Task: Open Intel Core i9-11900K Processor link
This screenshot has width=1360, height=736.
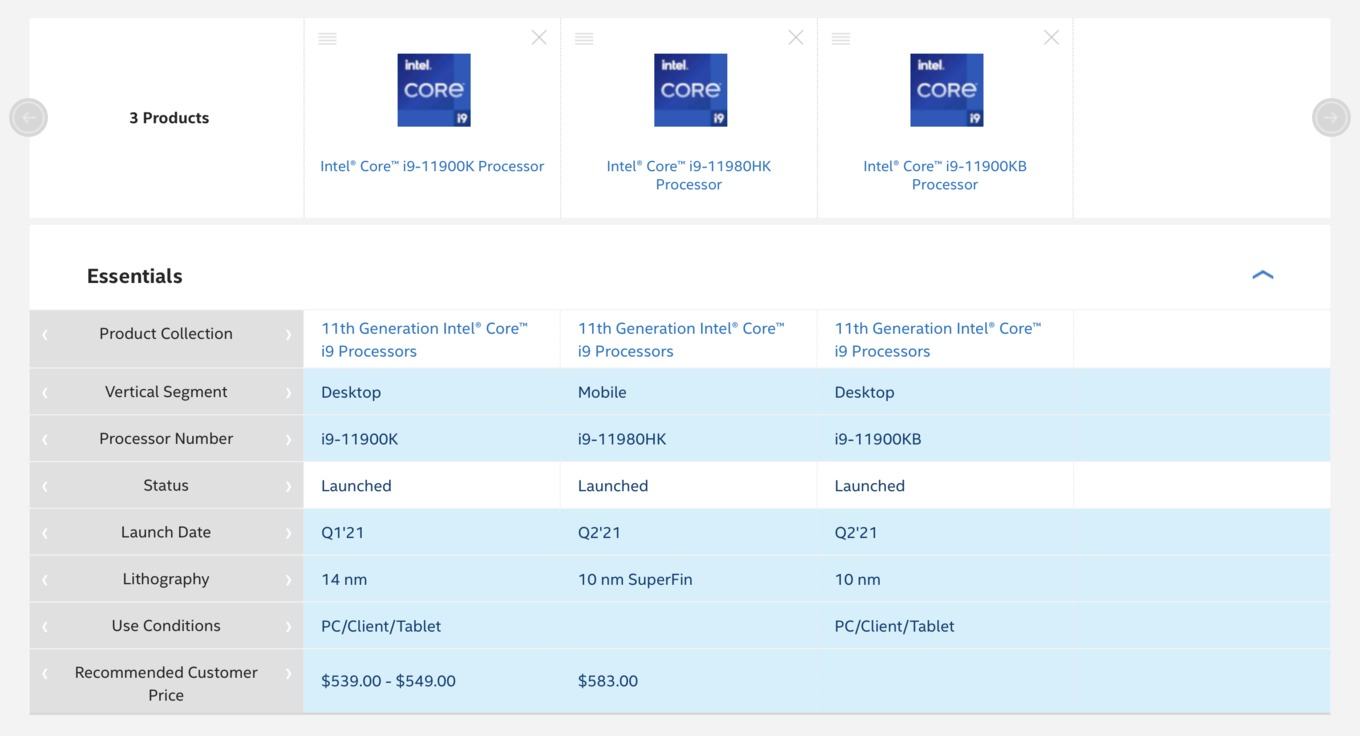Action: tap(432, 166)
